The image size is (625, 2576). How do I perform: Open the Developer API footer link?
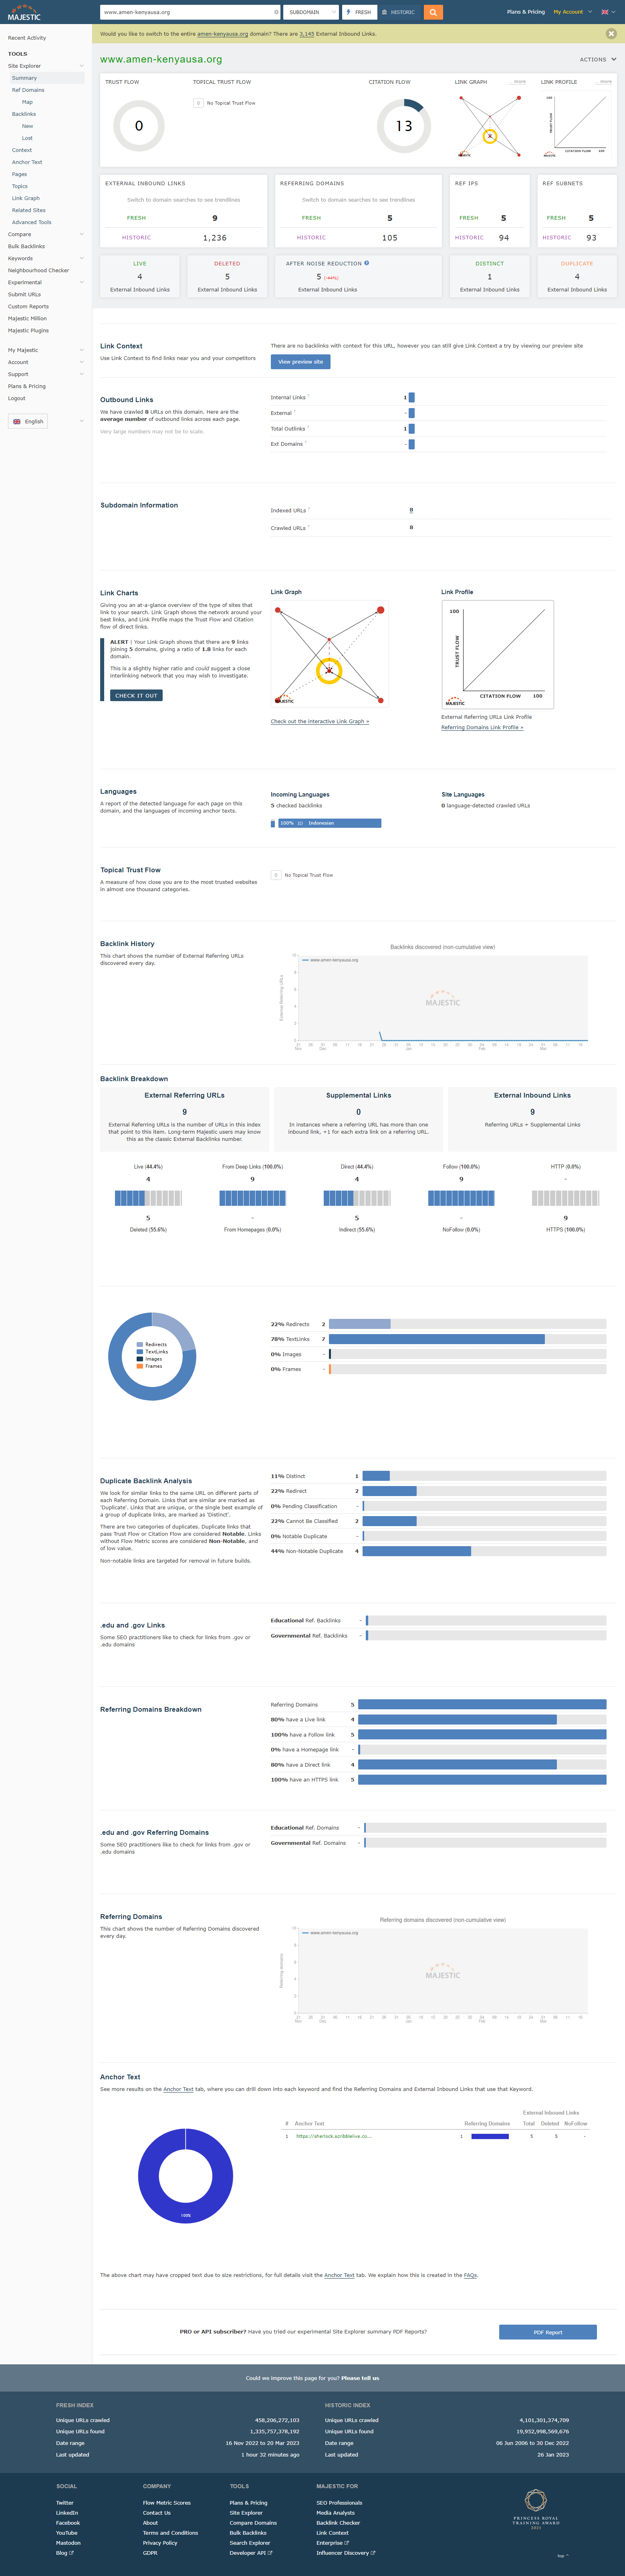(x=251, y=2553)
